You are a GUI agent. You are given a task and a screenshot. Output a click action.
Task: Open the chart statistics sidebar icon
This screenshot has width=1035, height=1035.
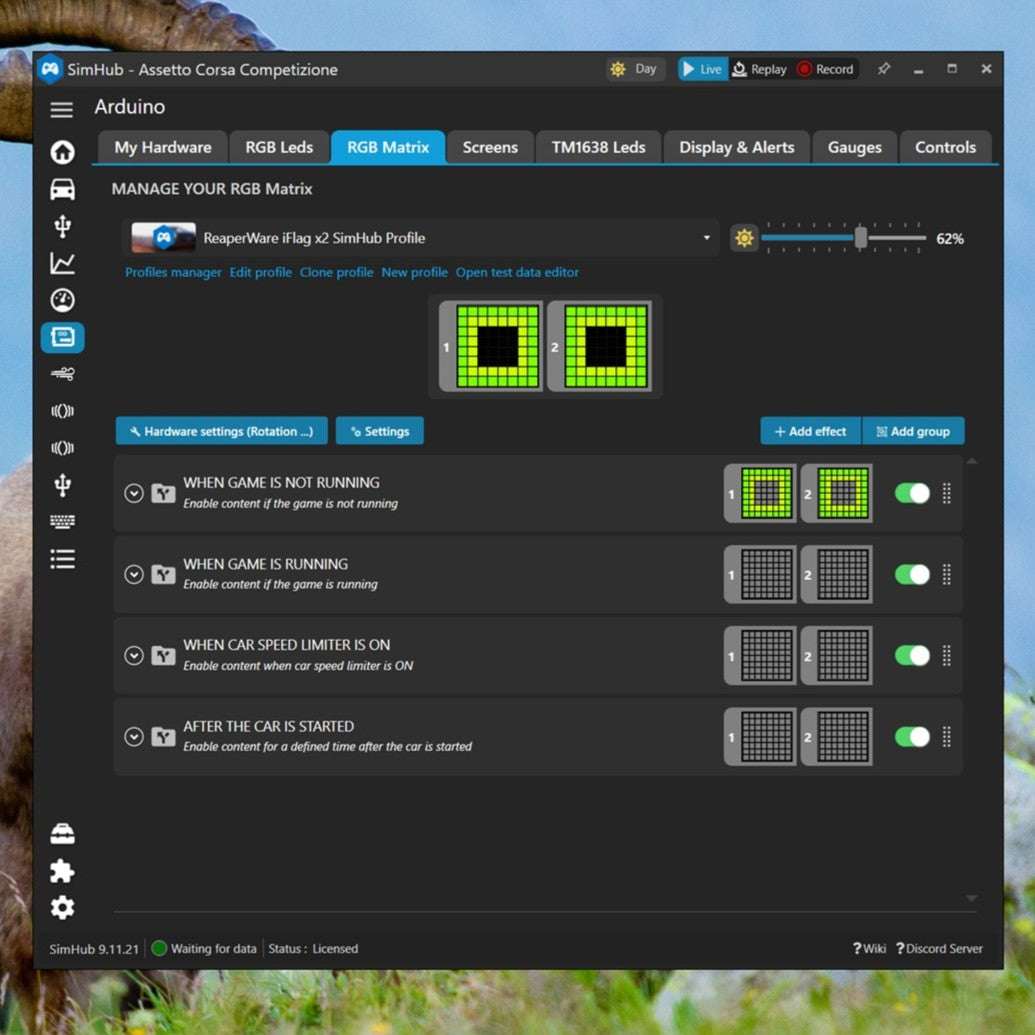pos(63,263)
